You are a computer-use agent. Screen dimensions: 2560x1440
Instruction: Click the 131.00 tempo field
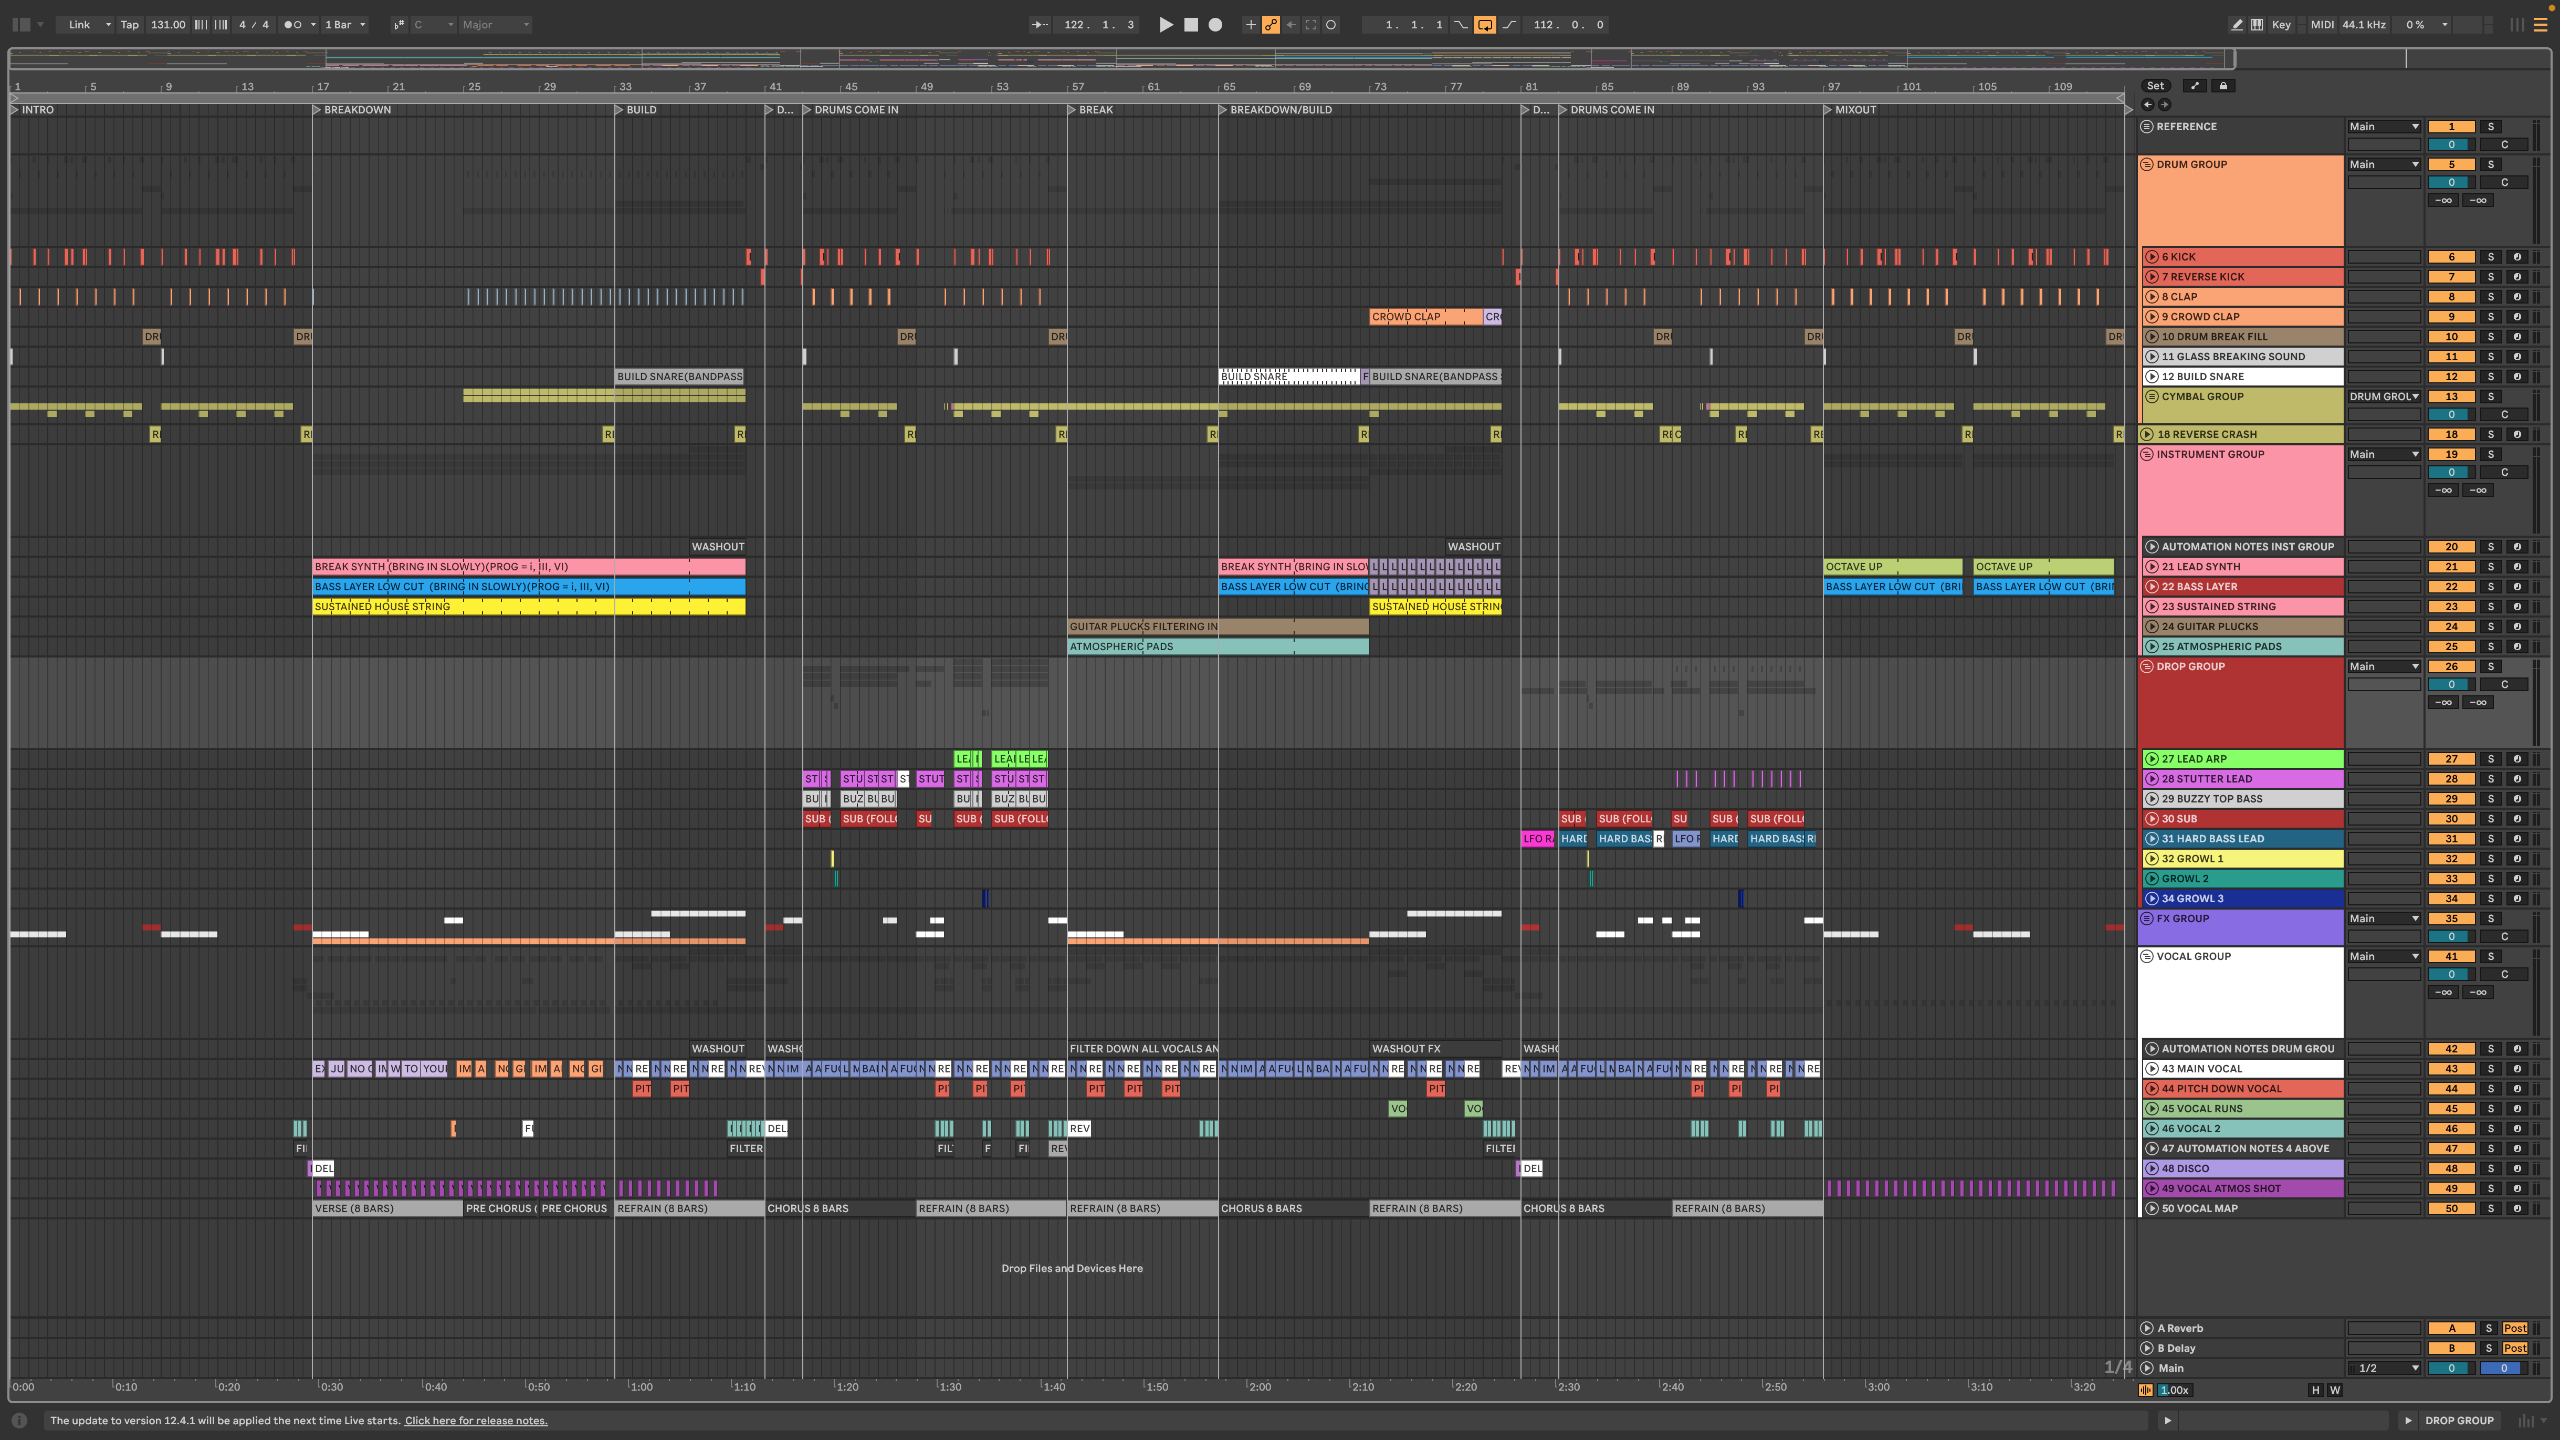[168, 25]
